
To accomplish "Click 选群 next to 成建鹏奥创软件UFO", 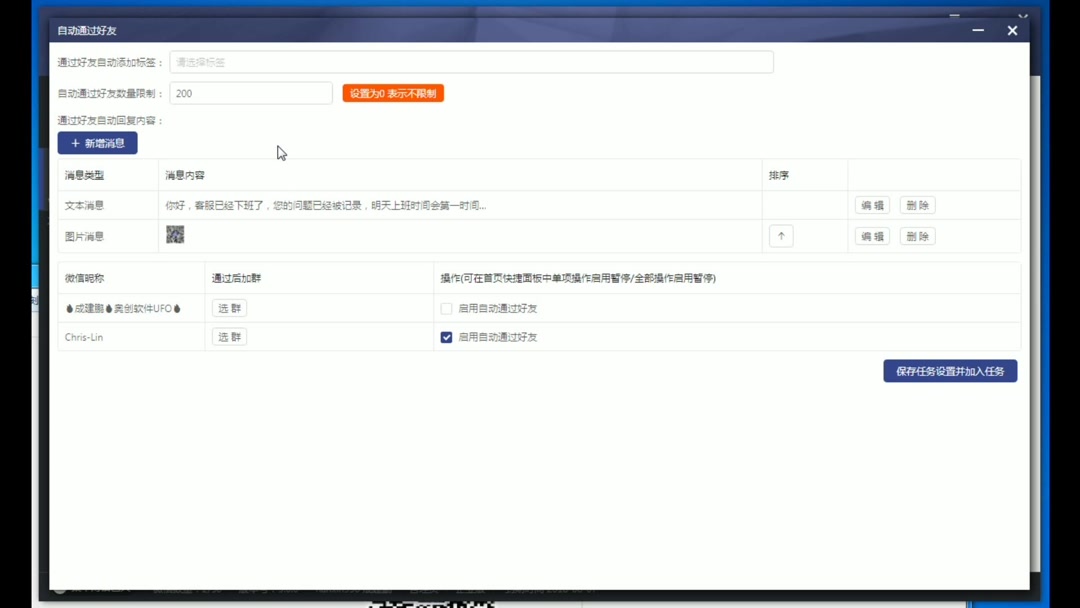I will tap(228, 308).
